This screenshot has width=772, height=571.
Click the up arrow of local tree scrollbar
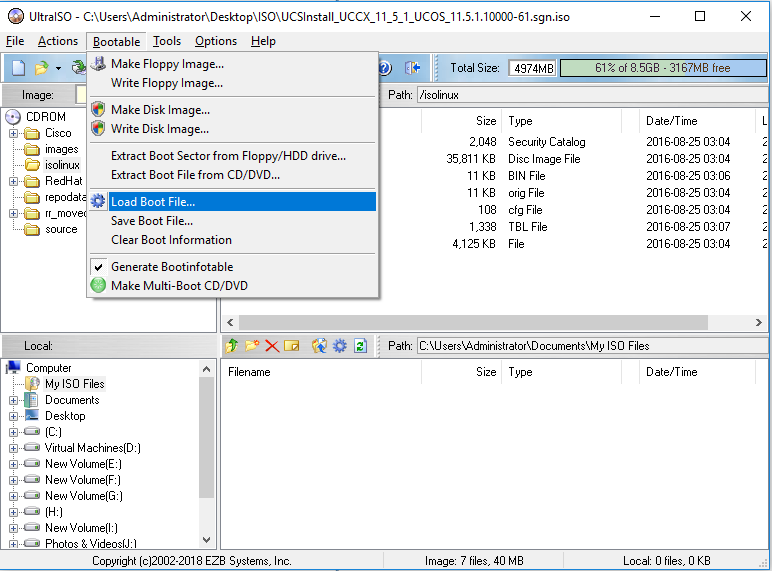coord(207,369)
